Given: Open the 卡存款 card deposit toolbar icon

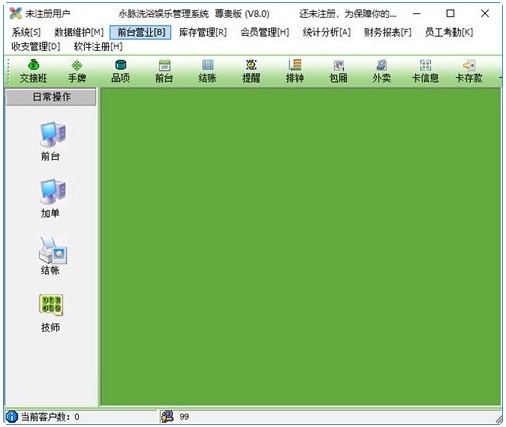Looking at the screenshot, I should 469,71.
